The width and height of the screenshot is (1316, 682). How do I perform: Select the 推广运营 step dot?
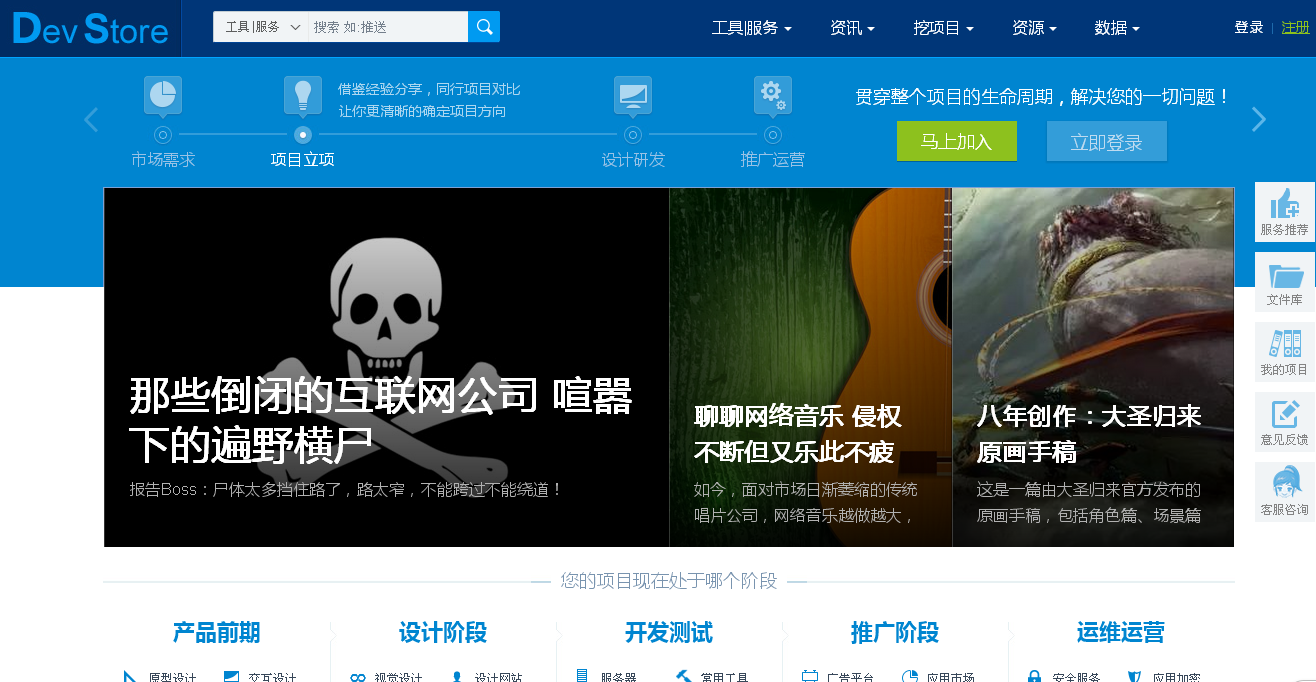click(773, 134)
